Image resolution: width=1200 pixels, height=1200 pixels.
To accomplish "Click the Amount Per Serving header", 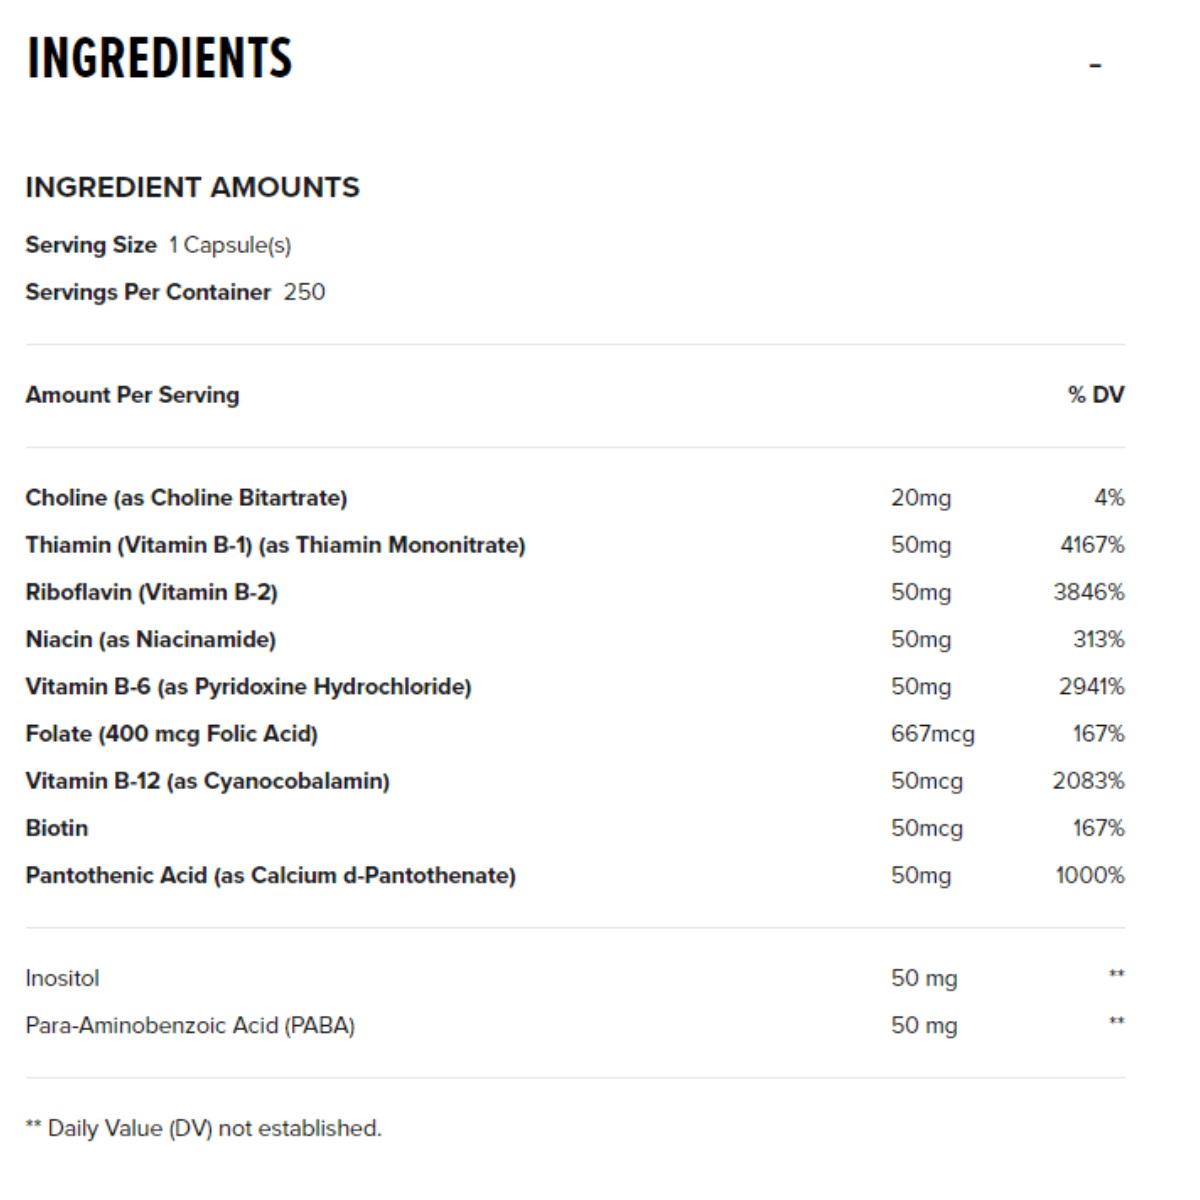I will pos(132,395).
